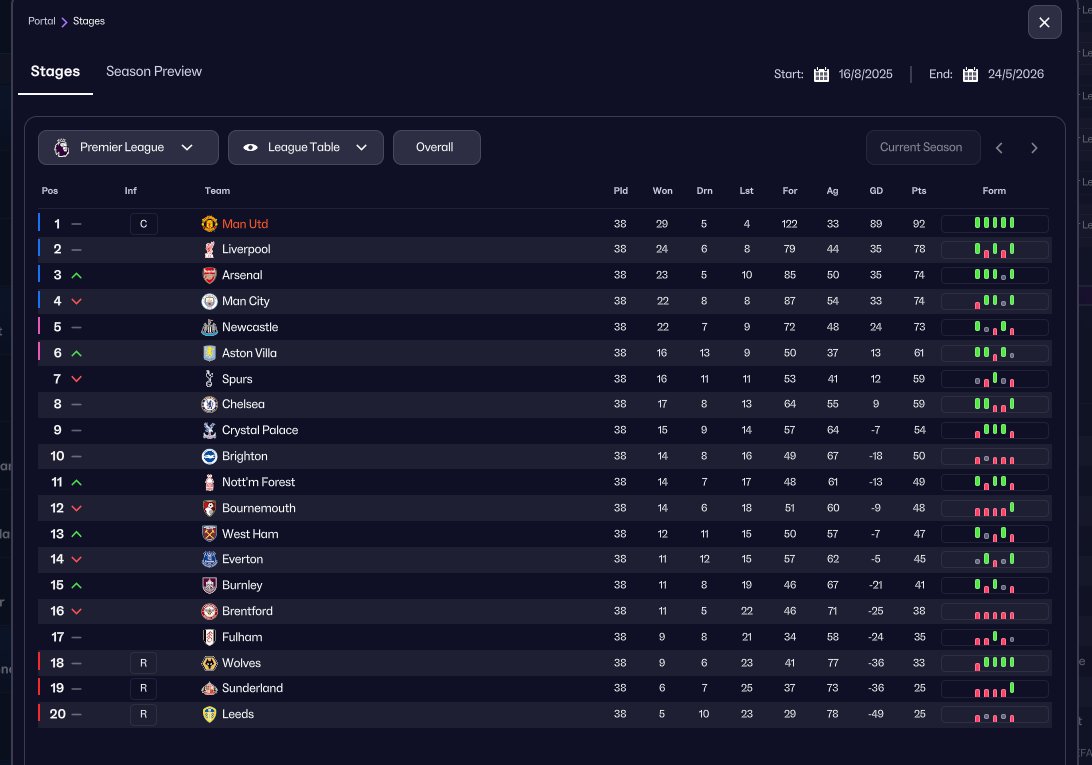Click the Current Season button
This screenshot has height=765, width=1092.
coord(921,147)
